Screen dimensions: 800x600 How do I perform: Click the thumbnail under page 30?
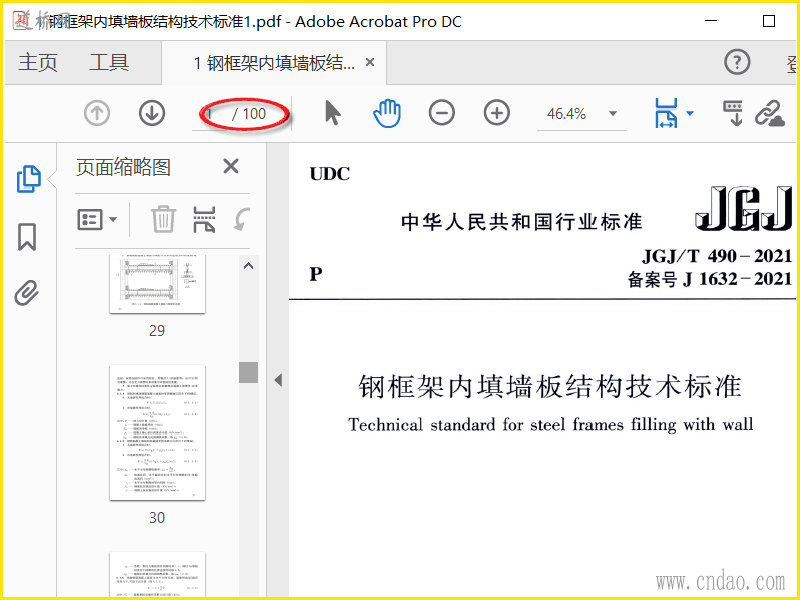coord(157,574)
